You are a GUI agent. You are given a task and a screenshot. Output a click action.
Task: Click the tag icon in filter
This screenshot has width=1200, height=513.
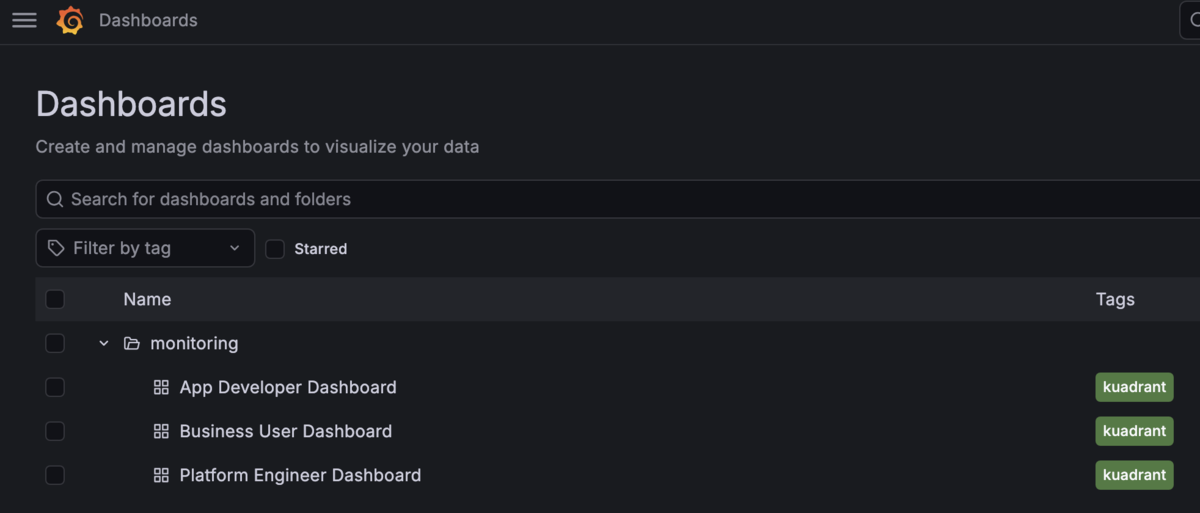coord(57,248)
